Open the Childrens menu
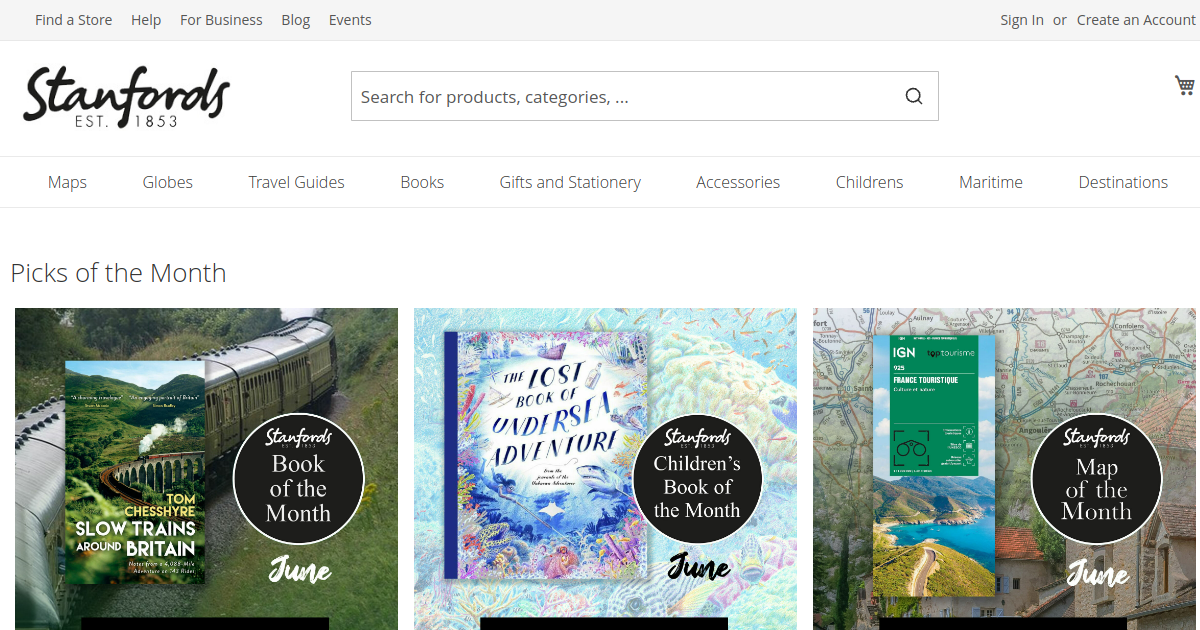1200x630 pixels. [870, 182]
